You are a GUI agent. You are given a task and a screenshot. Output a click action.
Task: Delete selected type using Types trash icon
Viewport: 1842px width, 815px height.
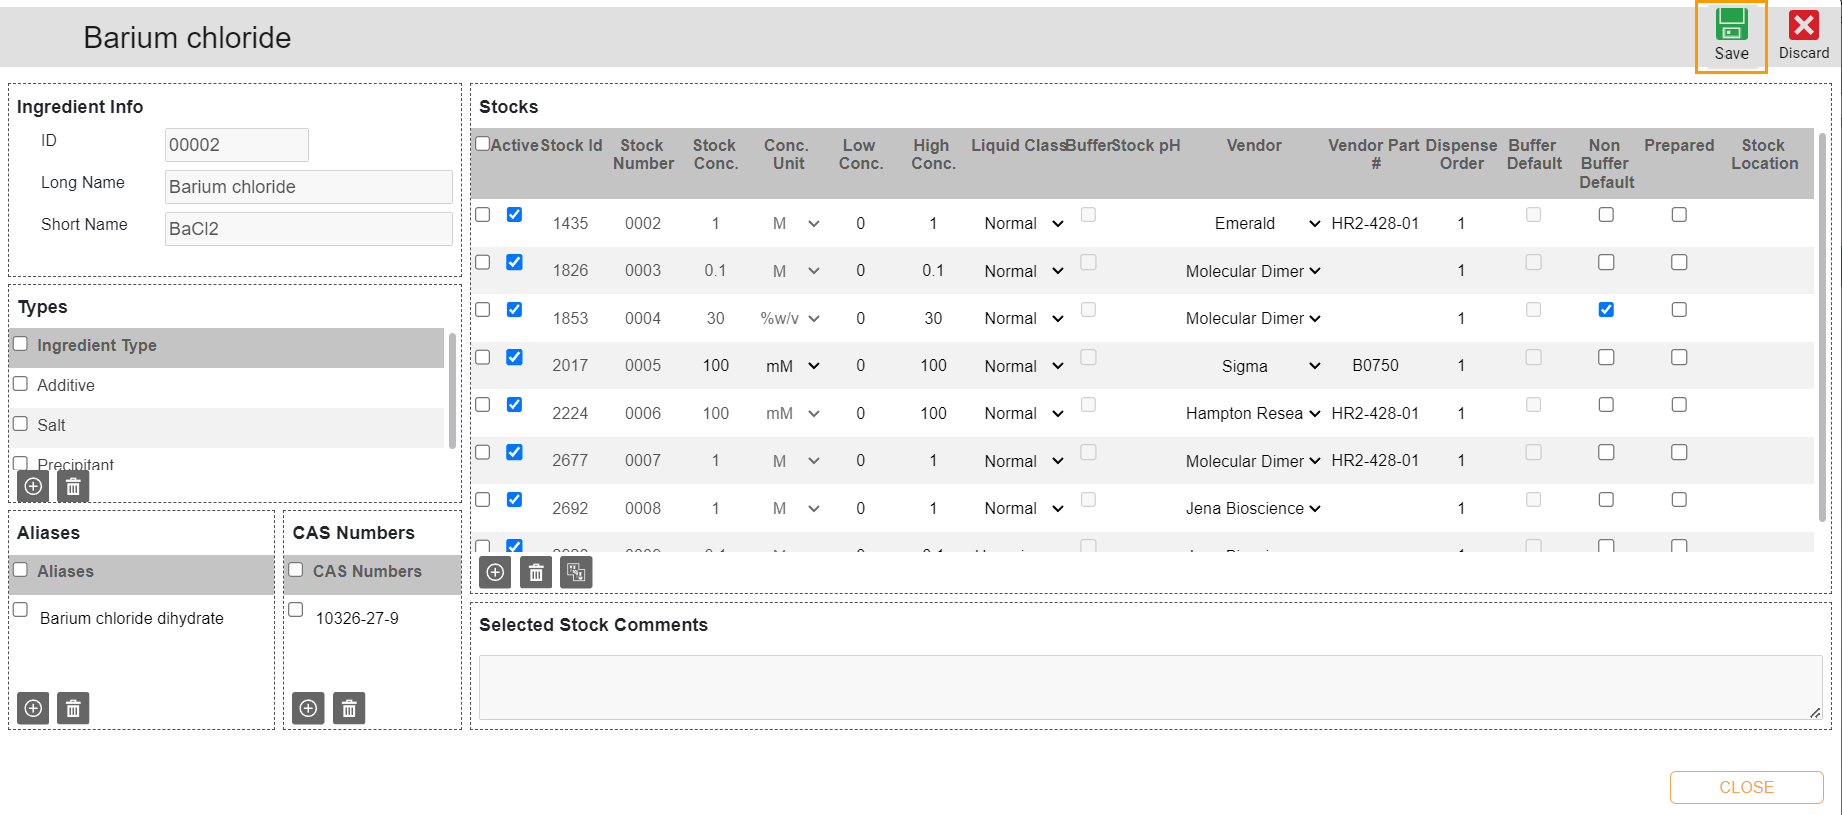(73, 486)
